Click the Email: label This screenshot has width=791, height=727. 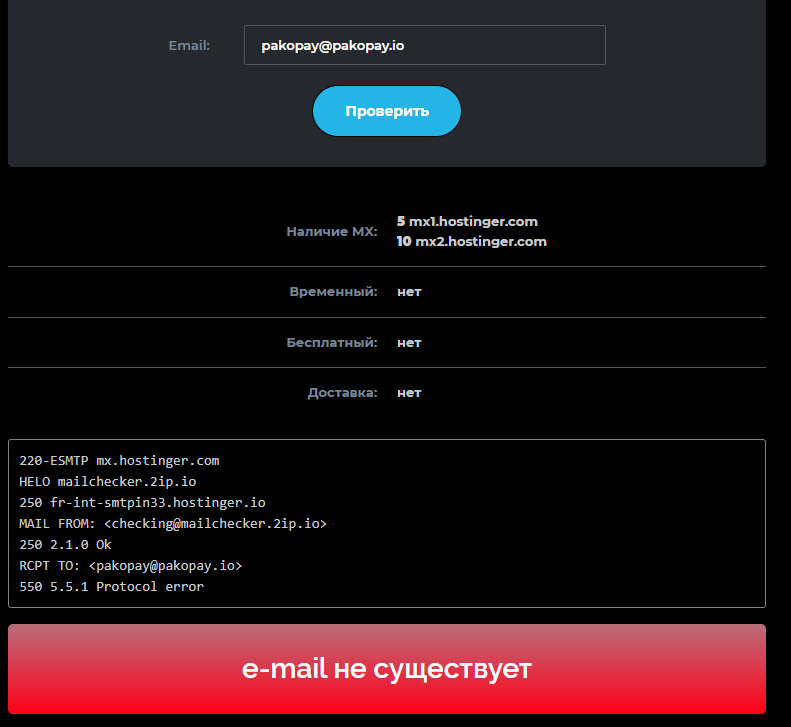tap(189, 45)
